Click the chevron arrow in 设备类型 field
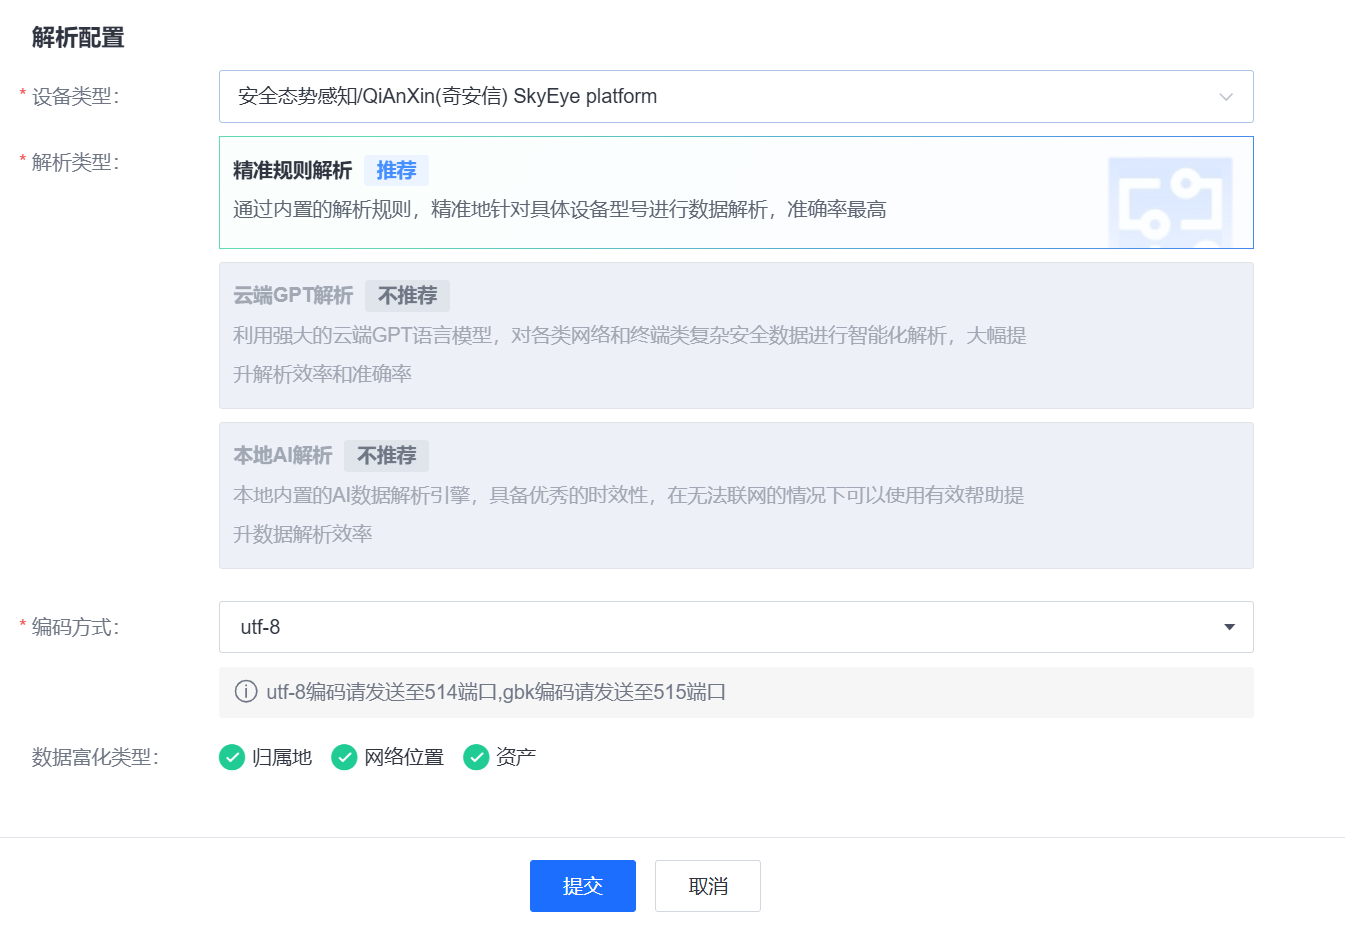Screen dimensions: 1345x928 click(1225, 97)
